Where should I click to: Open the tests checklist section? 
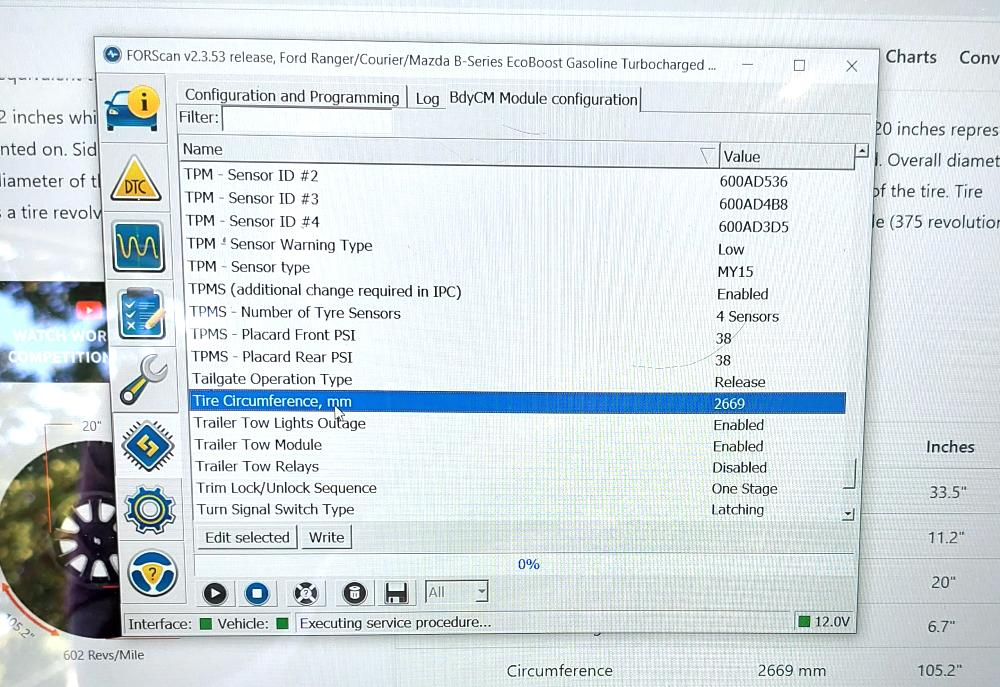pos(142,313)
